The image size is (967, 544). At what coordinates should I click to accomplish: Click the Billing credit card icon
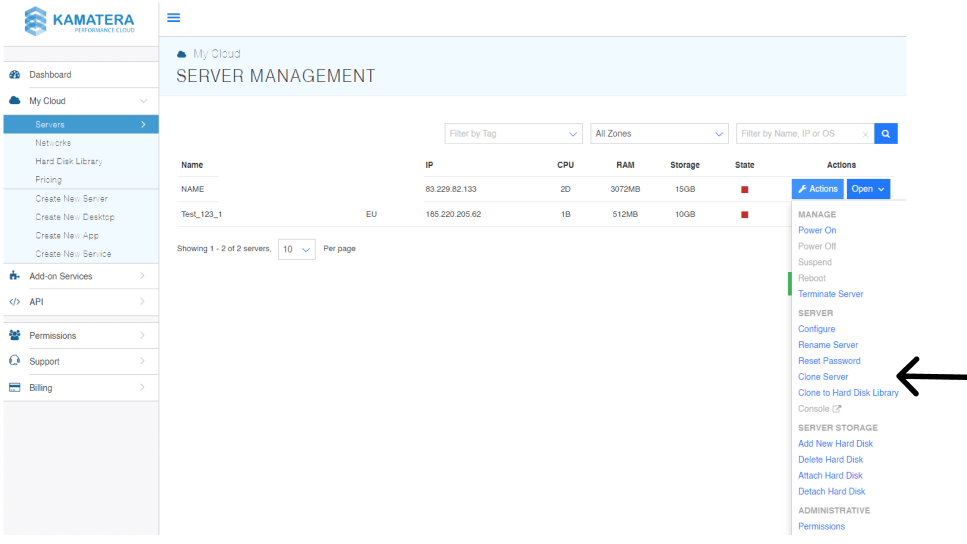click(x=15, y=388)
